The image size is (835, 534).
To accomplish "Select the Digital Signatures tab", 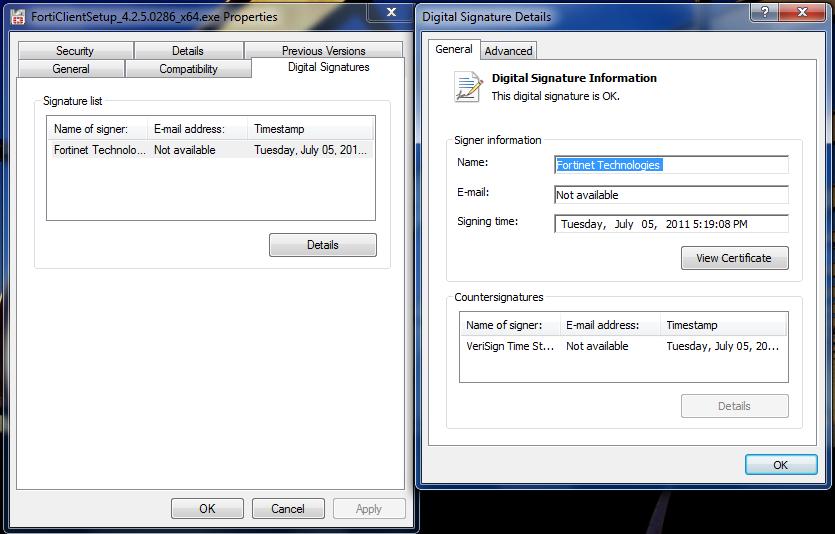I will click(329, 67).
